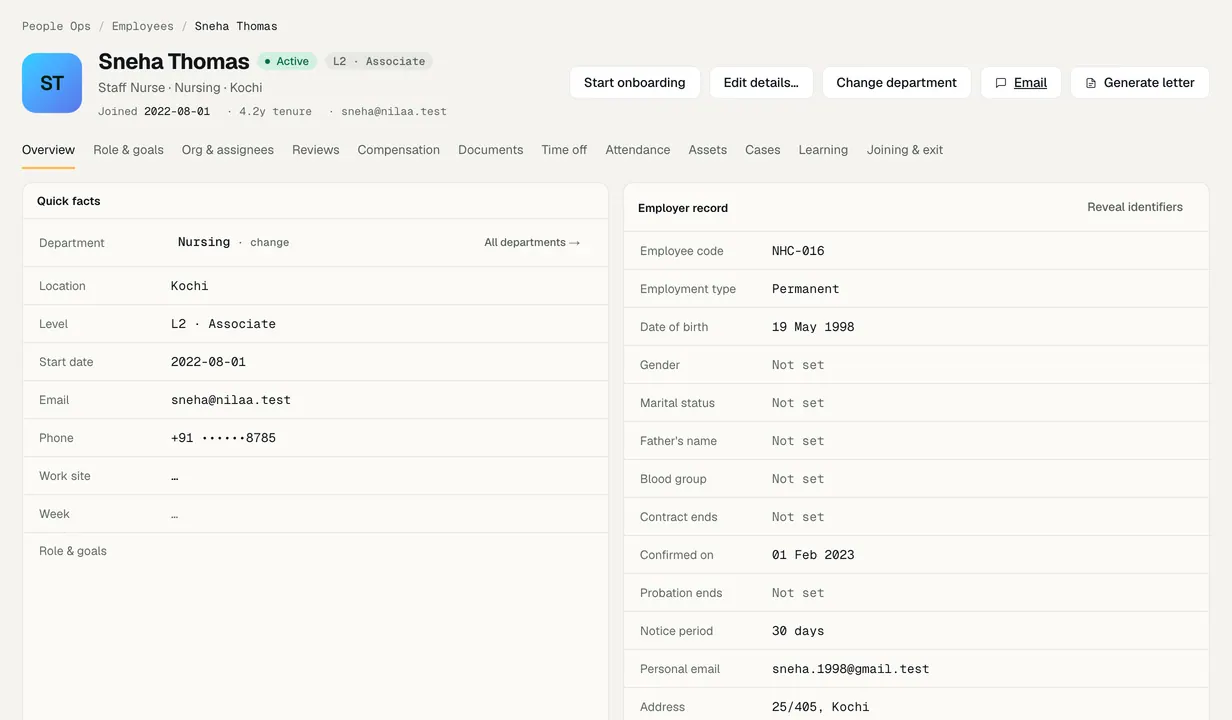
Task: Open the Compensation tab
Action: coord(399,150)
